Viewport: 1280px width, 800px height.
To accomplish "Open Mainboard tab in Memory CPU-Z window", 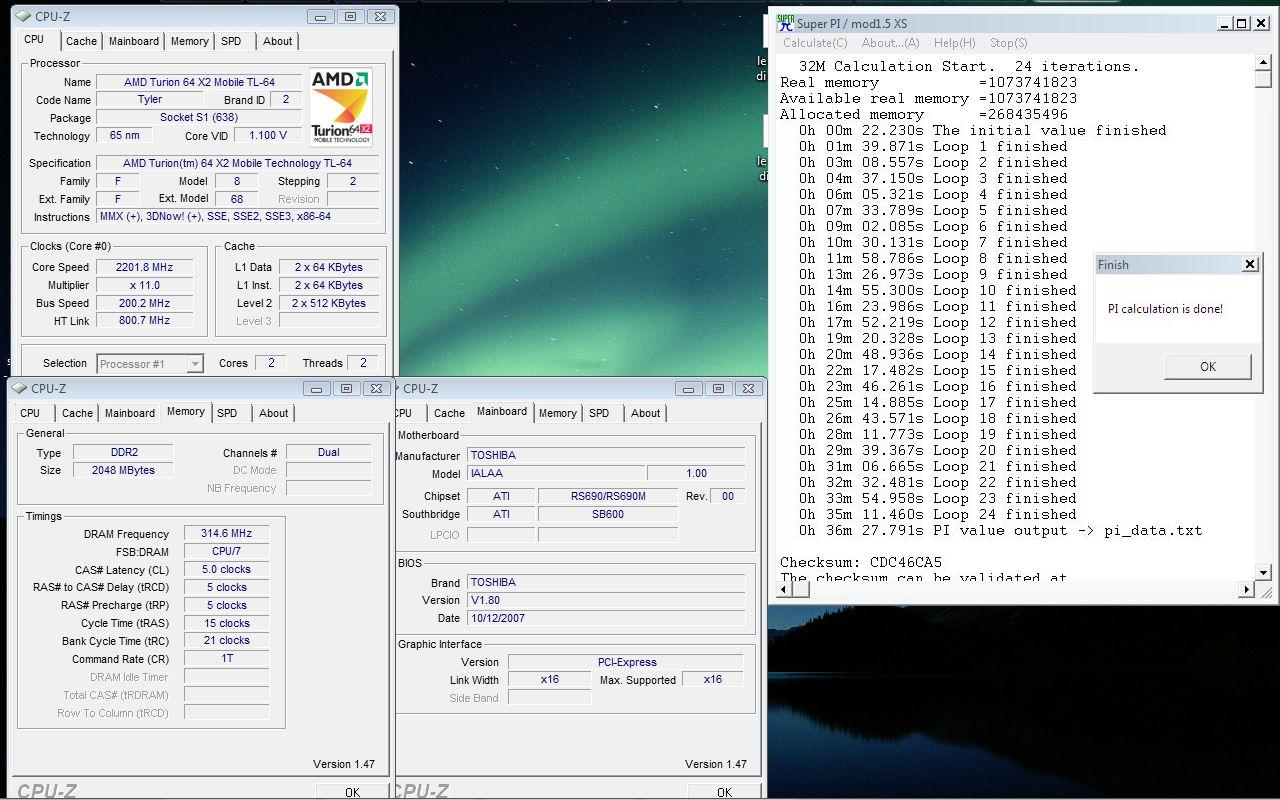I will (x=130, y=413).
